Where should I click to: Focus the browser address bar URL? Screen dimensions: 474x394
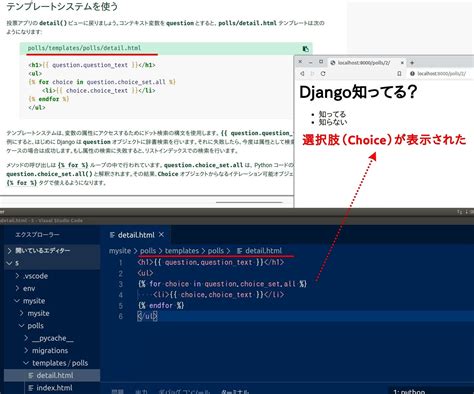click(x=442, y=74)
